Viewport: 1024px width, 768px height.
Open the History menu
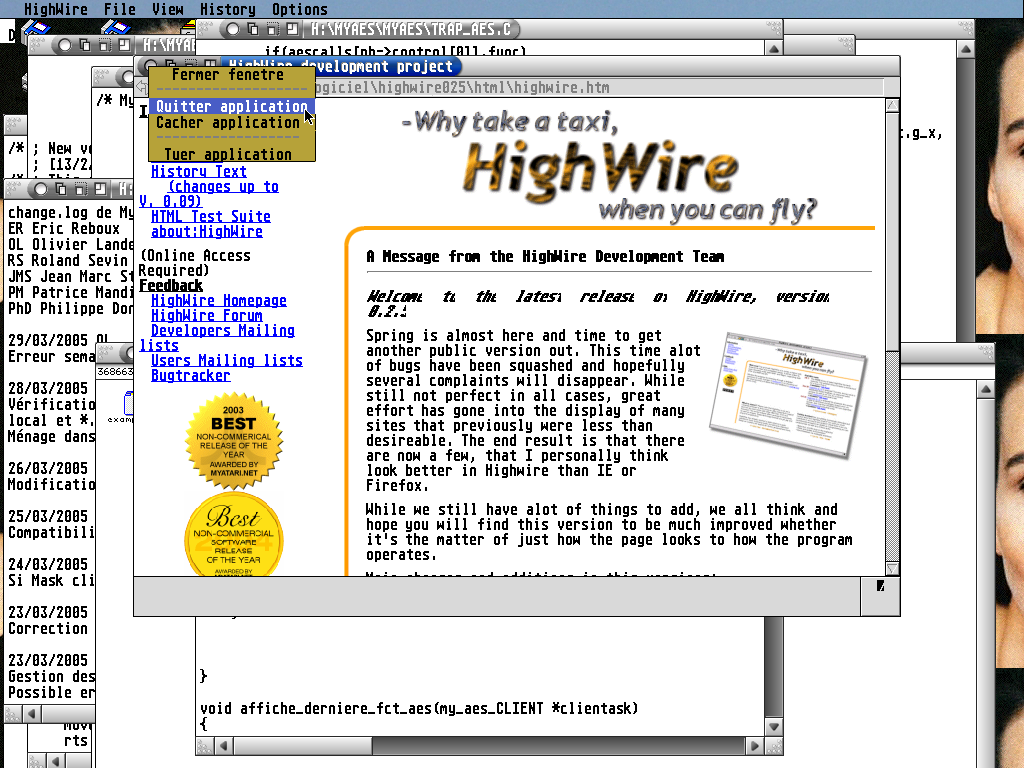pyautogui.click(x=227, y=9)
